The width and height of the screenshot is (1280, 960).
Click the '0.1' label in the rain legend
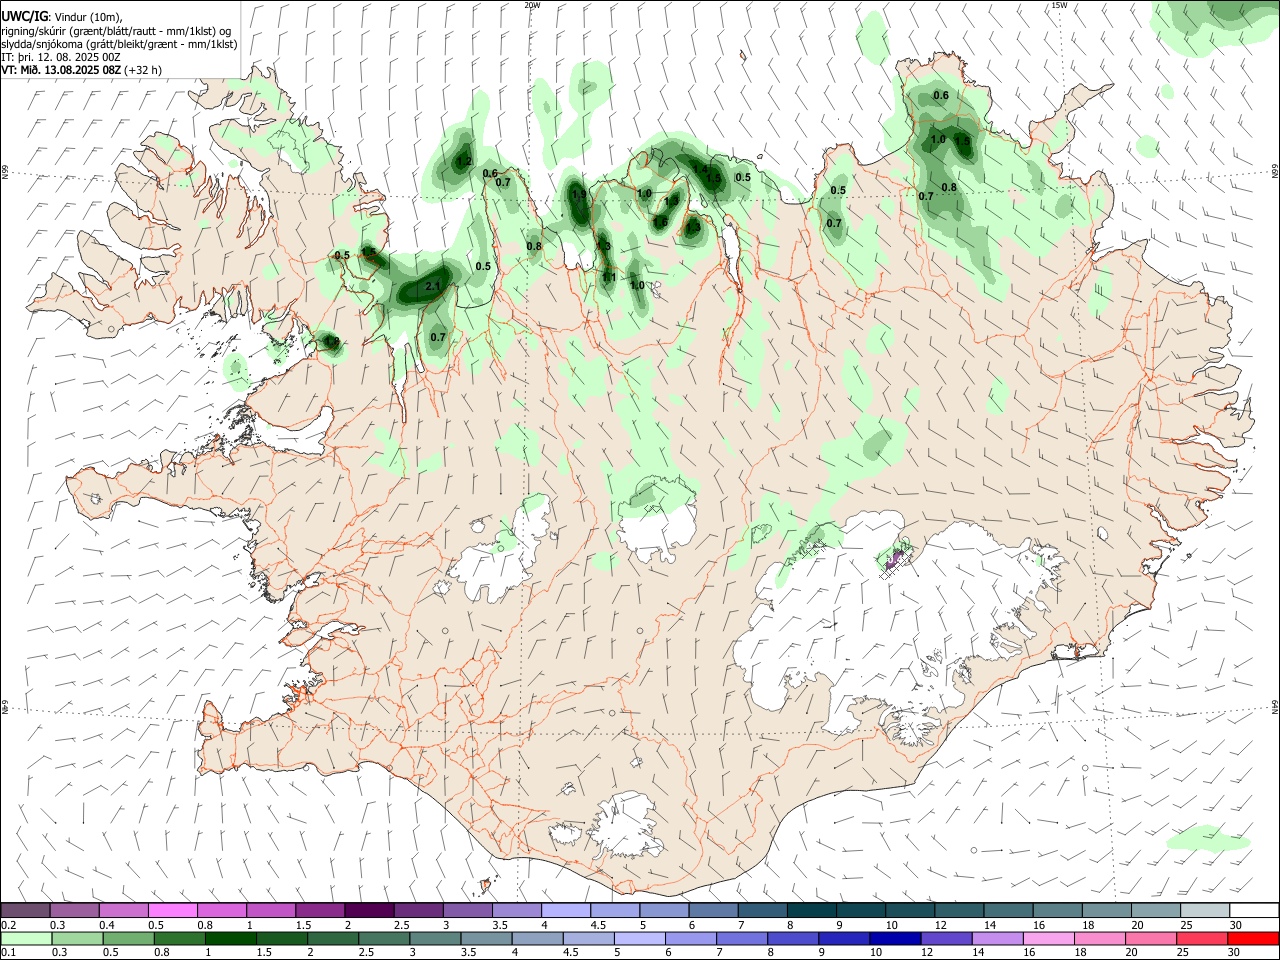click(8, 952)
